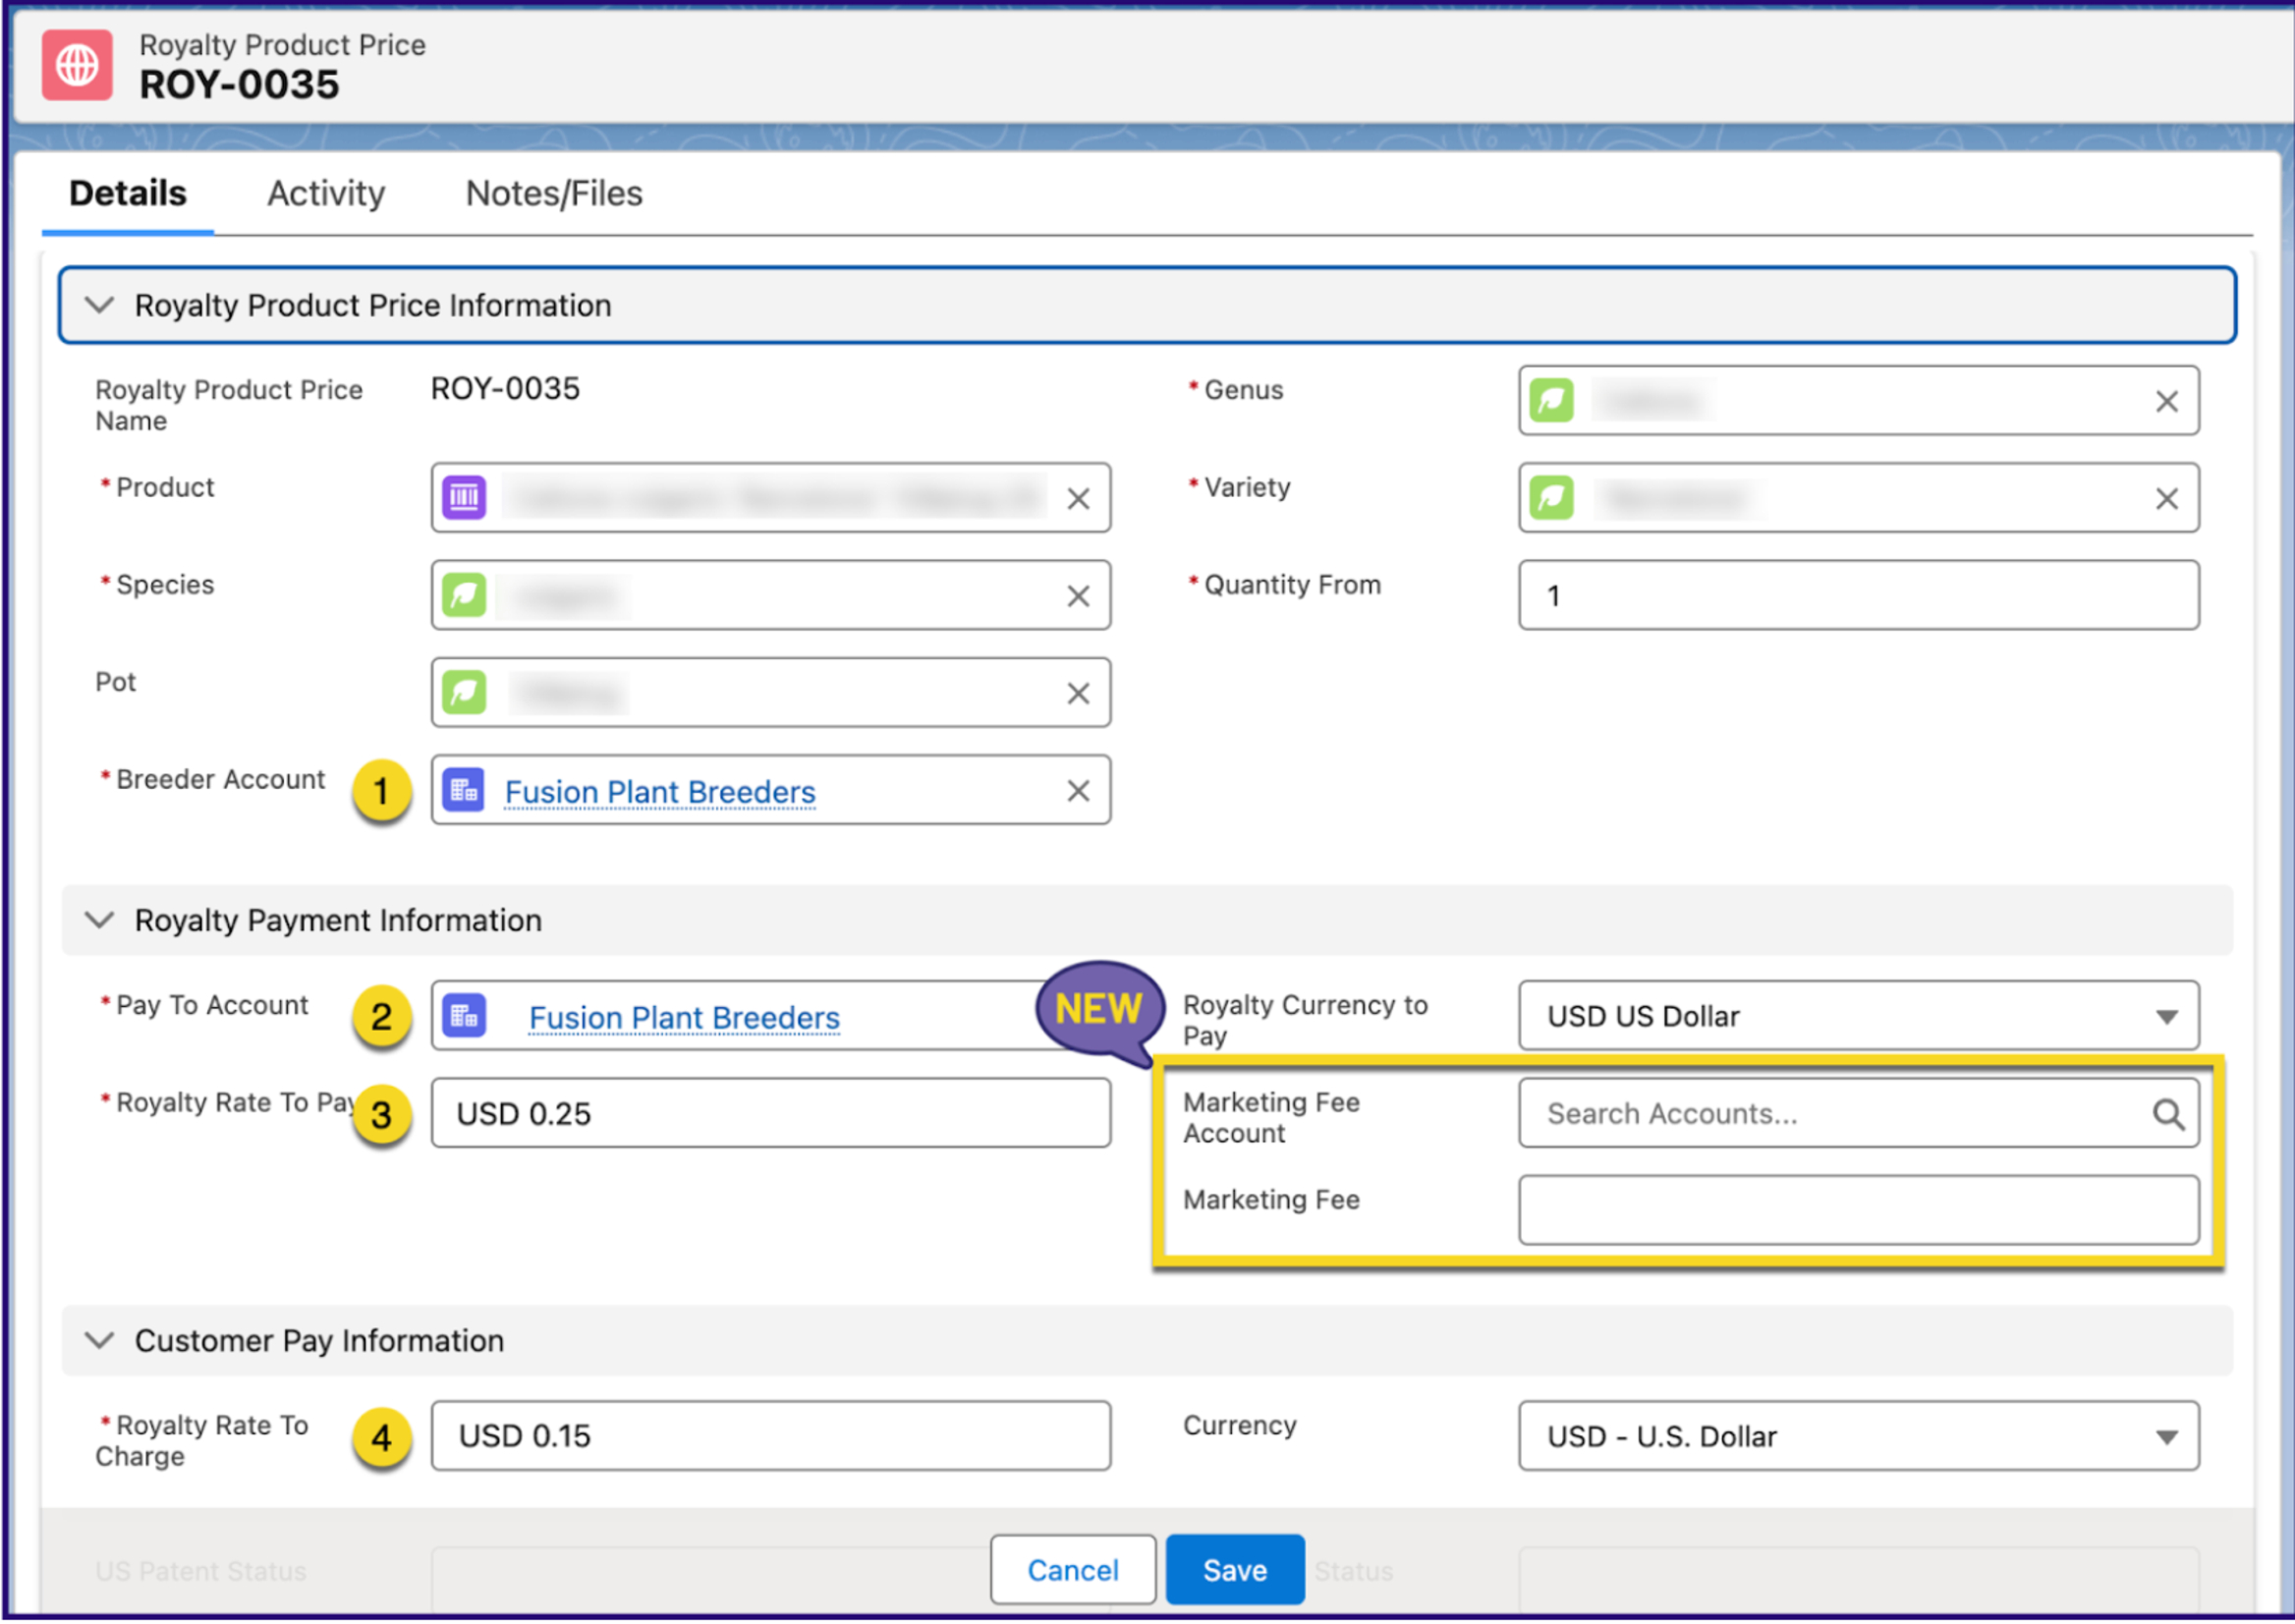Click the Marketing Fee Account search magnifier
This screenshot has height=1624, width=2295.
tap(2168, 1114)
